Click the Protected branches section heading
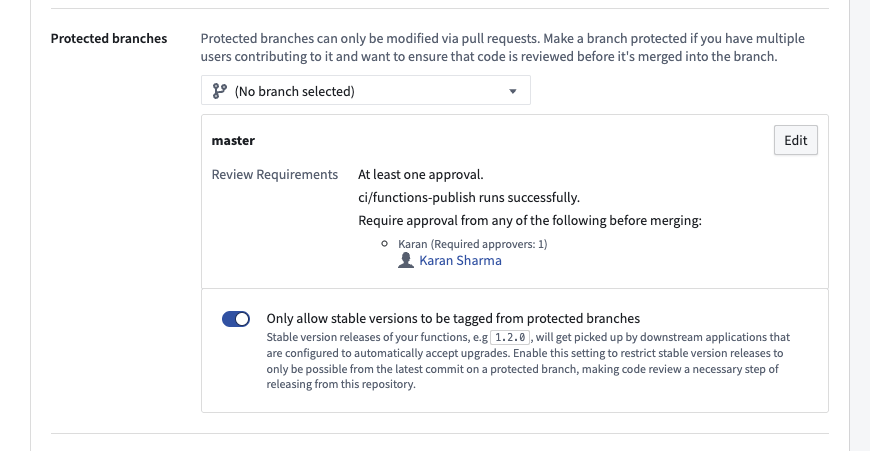Viewport: 870px width, 451px height. point(109,38)
